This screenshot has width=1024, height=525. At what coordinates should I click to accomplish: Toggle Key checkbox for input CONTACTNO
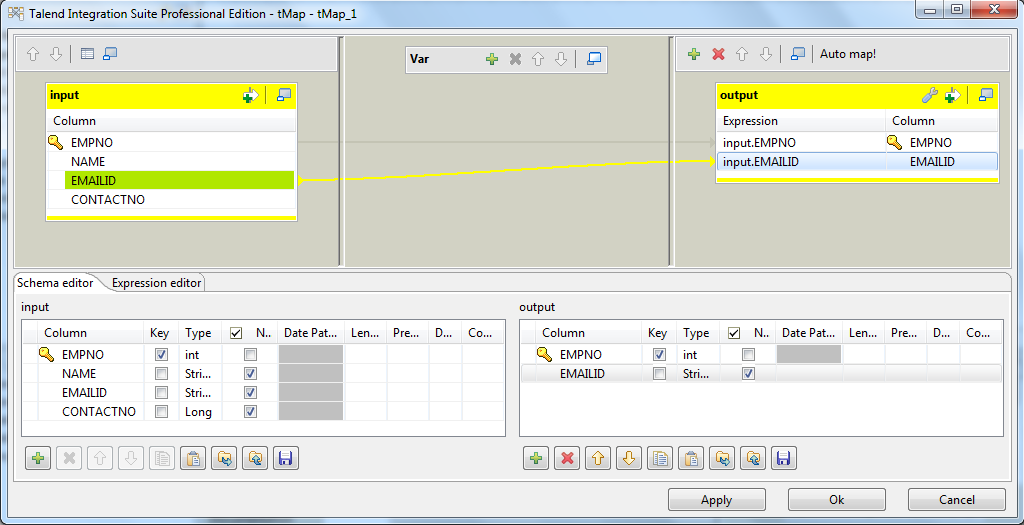[161, 411]
